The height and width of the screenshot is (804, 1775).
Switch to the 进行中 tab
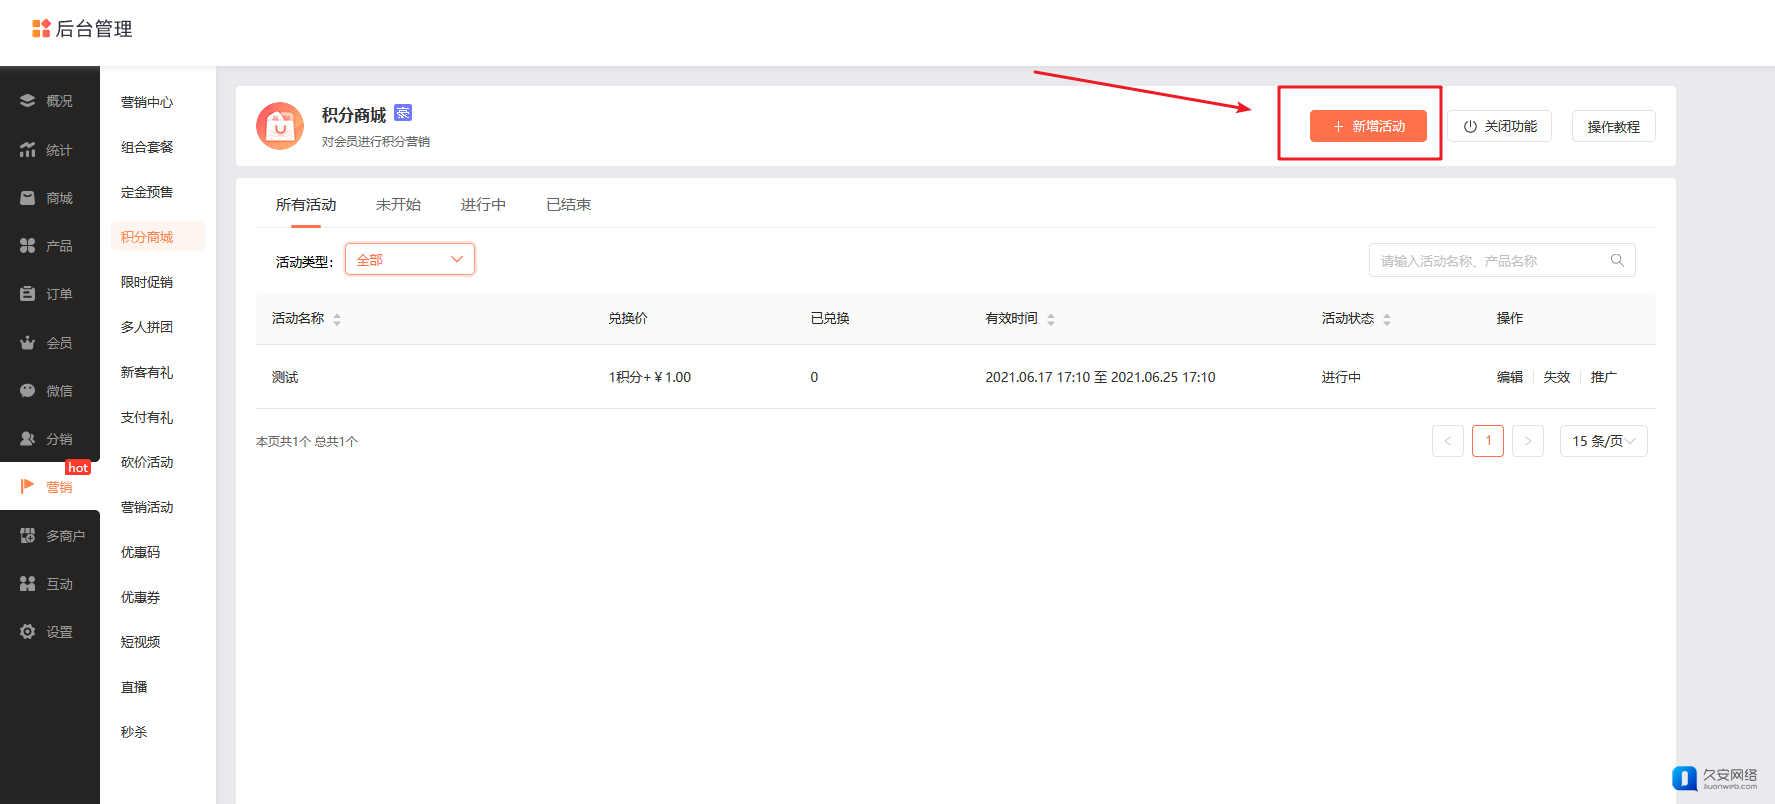coord(483,205)
